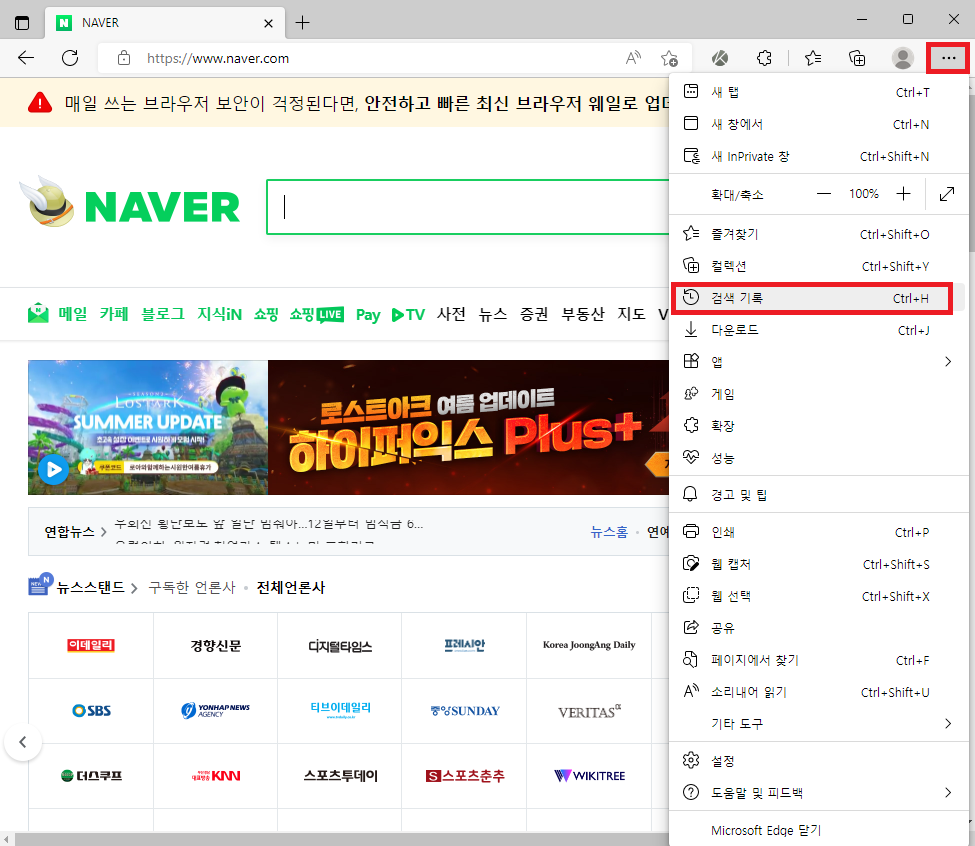The height and width of the screenshot is (846, 975).
Task: Open 설정 settings menu item
Action: (x=818, y=761)
